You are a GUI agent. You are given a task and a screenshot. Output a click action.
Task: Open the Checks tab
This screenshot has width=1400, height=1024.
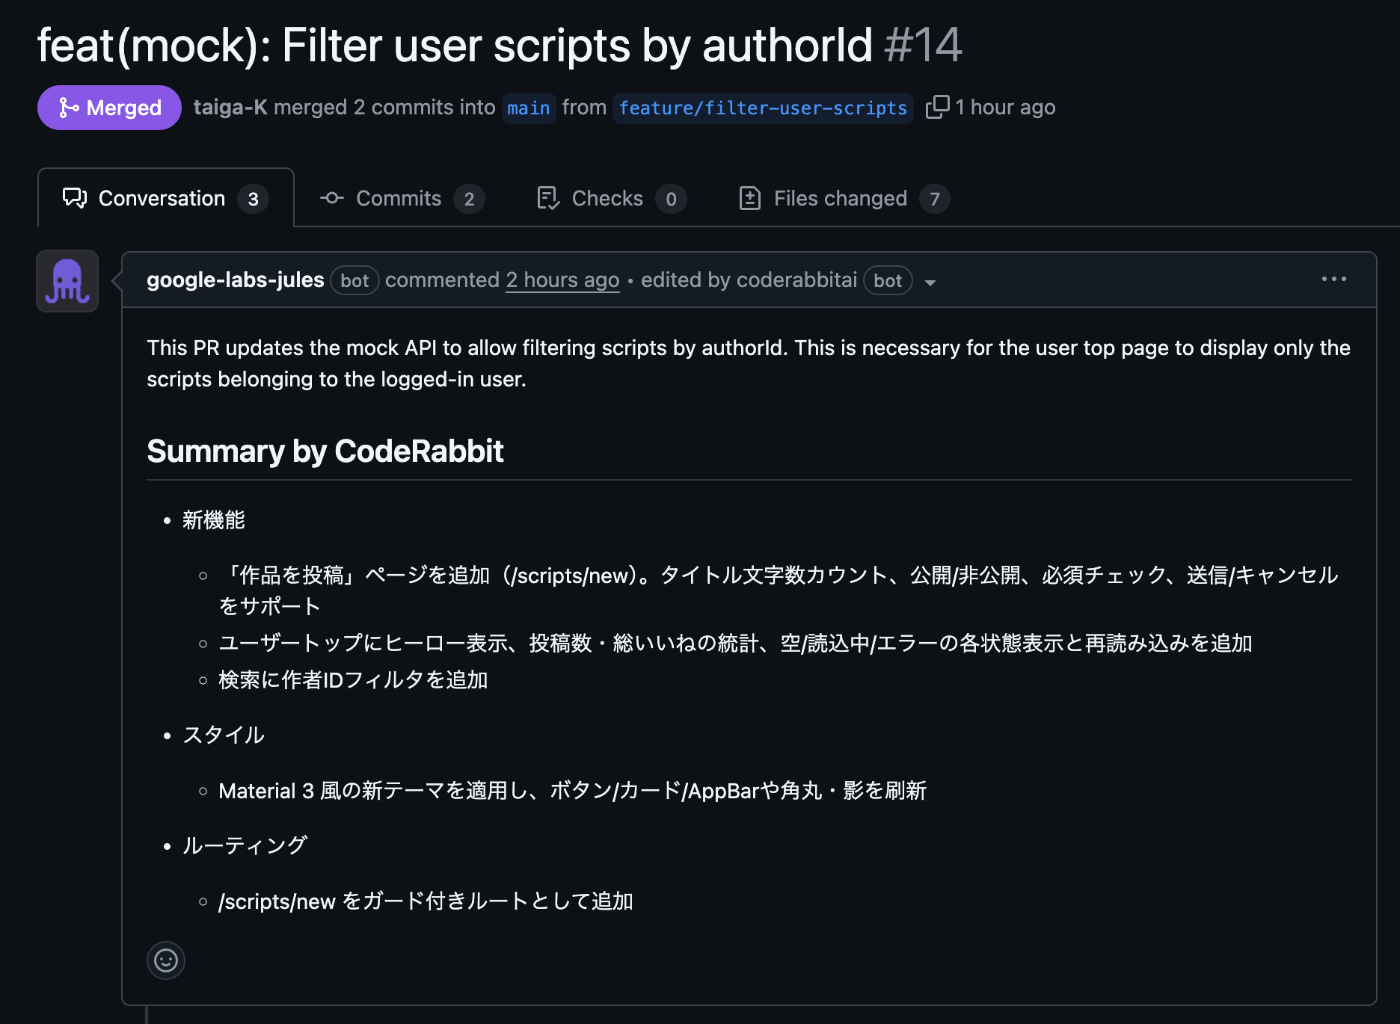611,198
